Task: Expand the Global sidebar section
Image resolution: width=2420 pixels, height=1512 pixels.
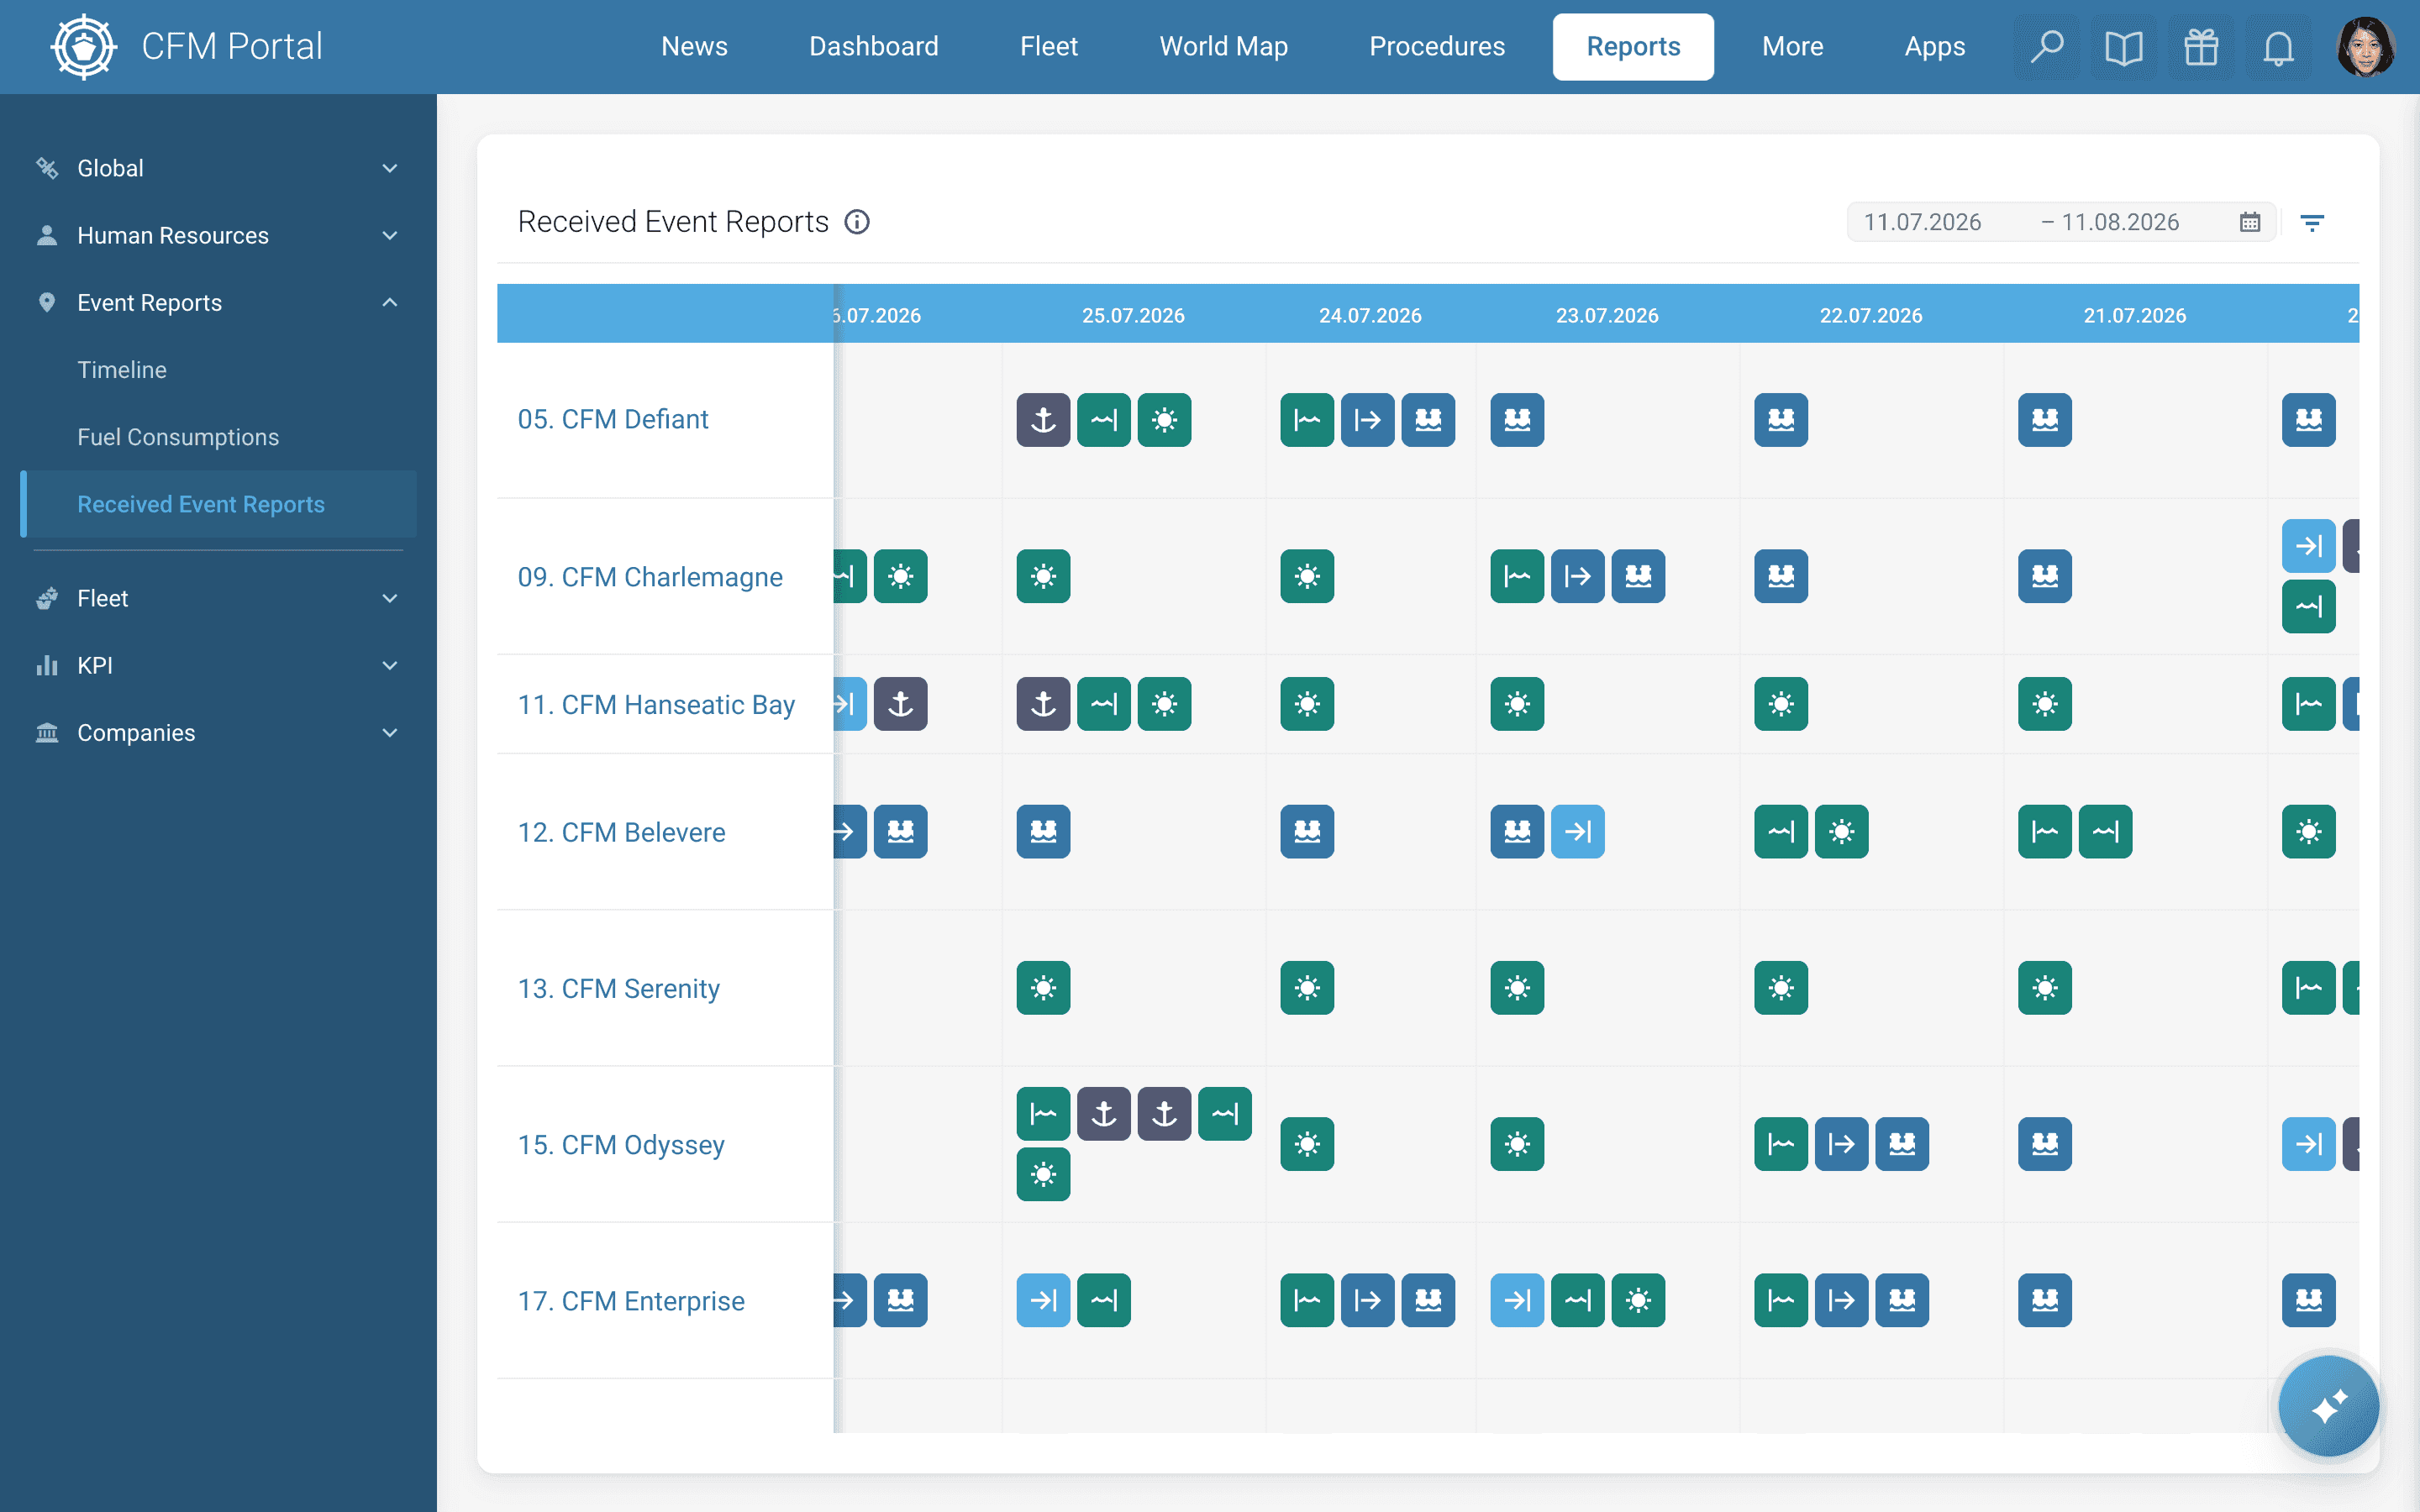Action: (218, 168)
